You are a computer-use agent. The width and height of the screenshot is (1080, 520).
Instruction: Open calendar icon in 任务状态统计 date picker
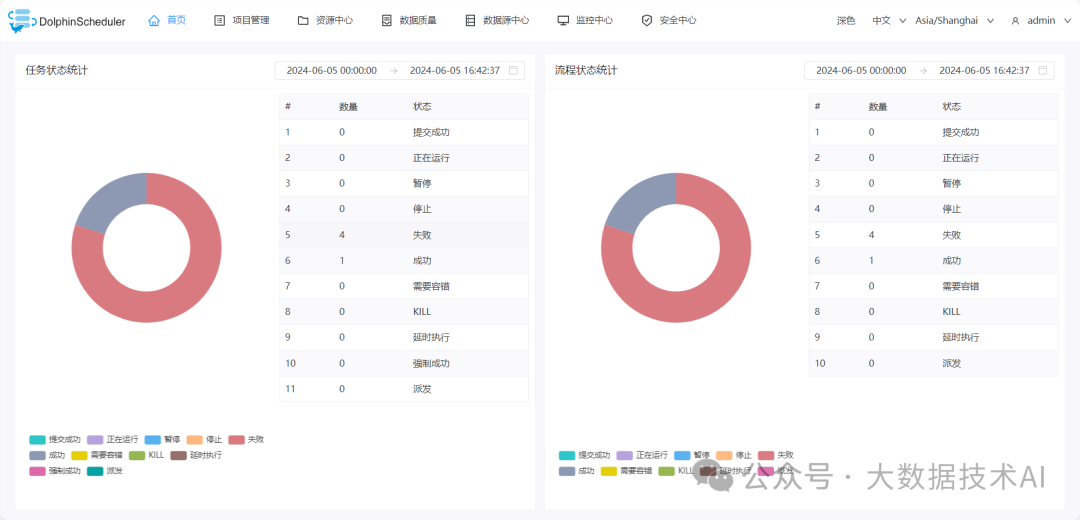[513, 70]
